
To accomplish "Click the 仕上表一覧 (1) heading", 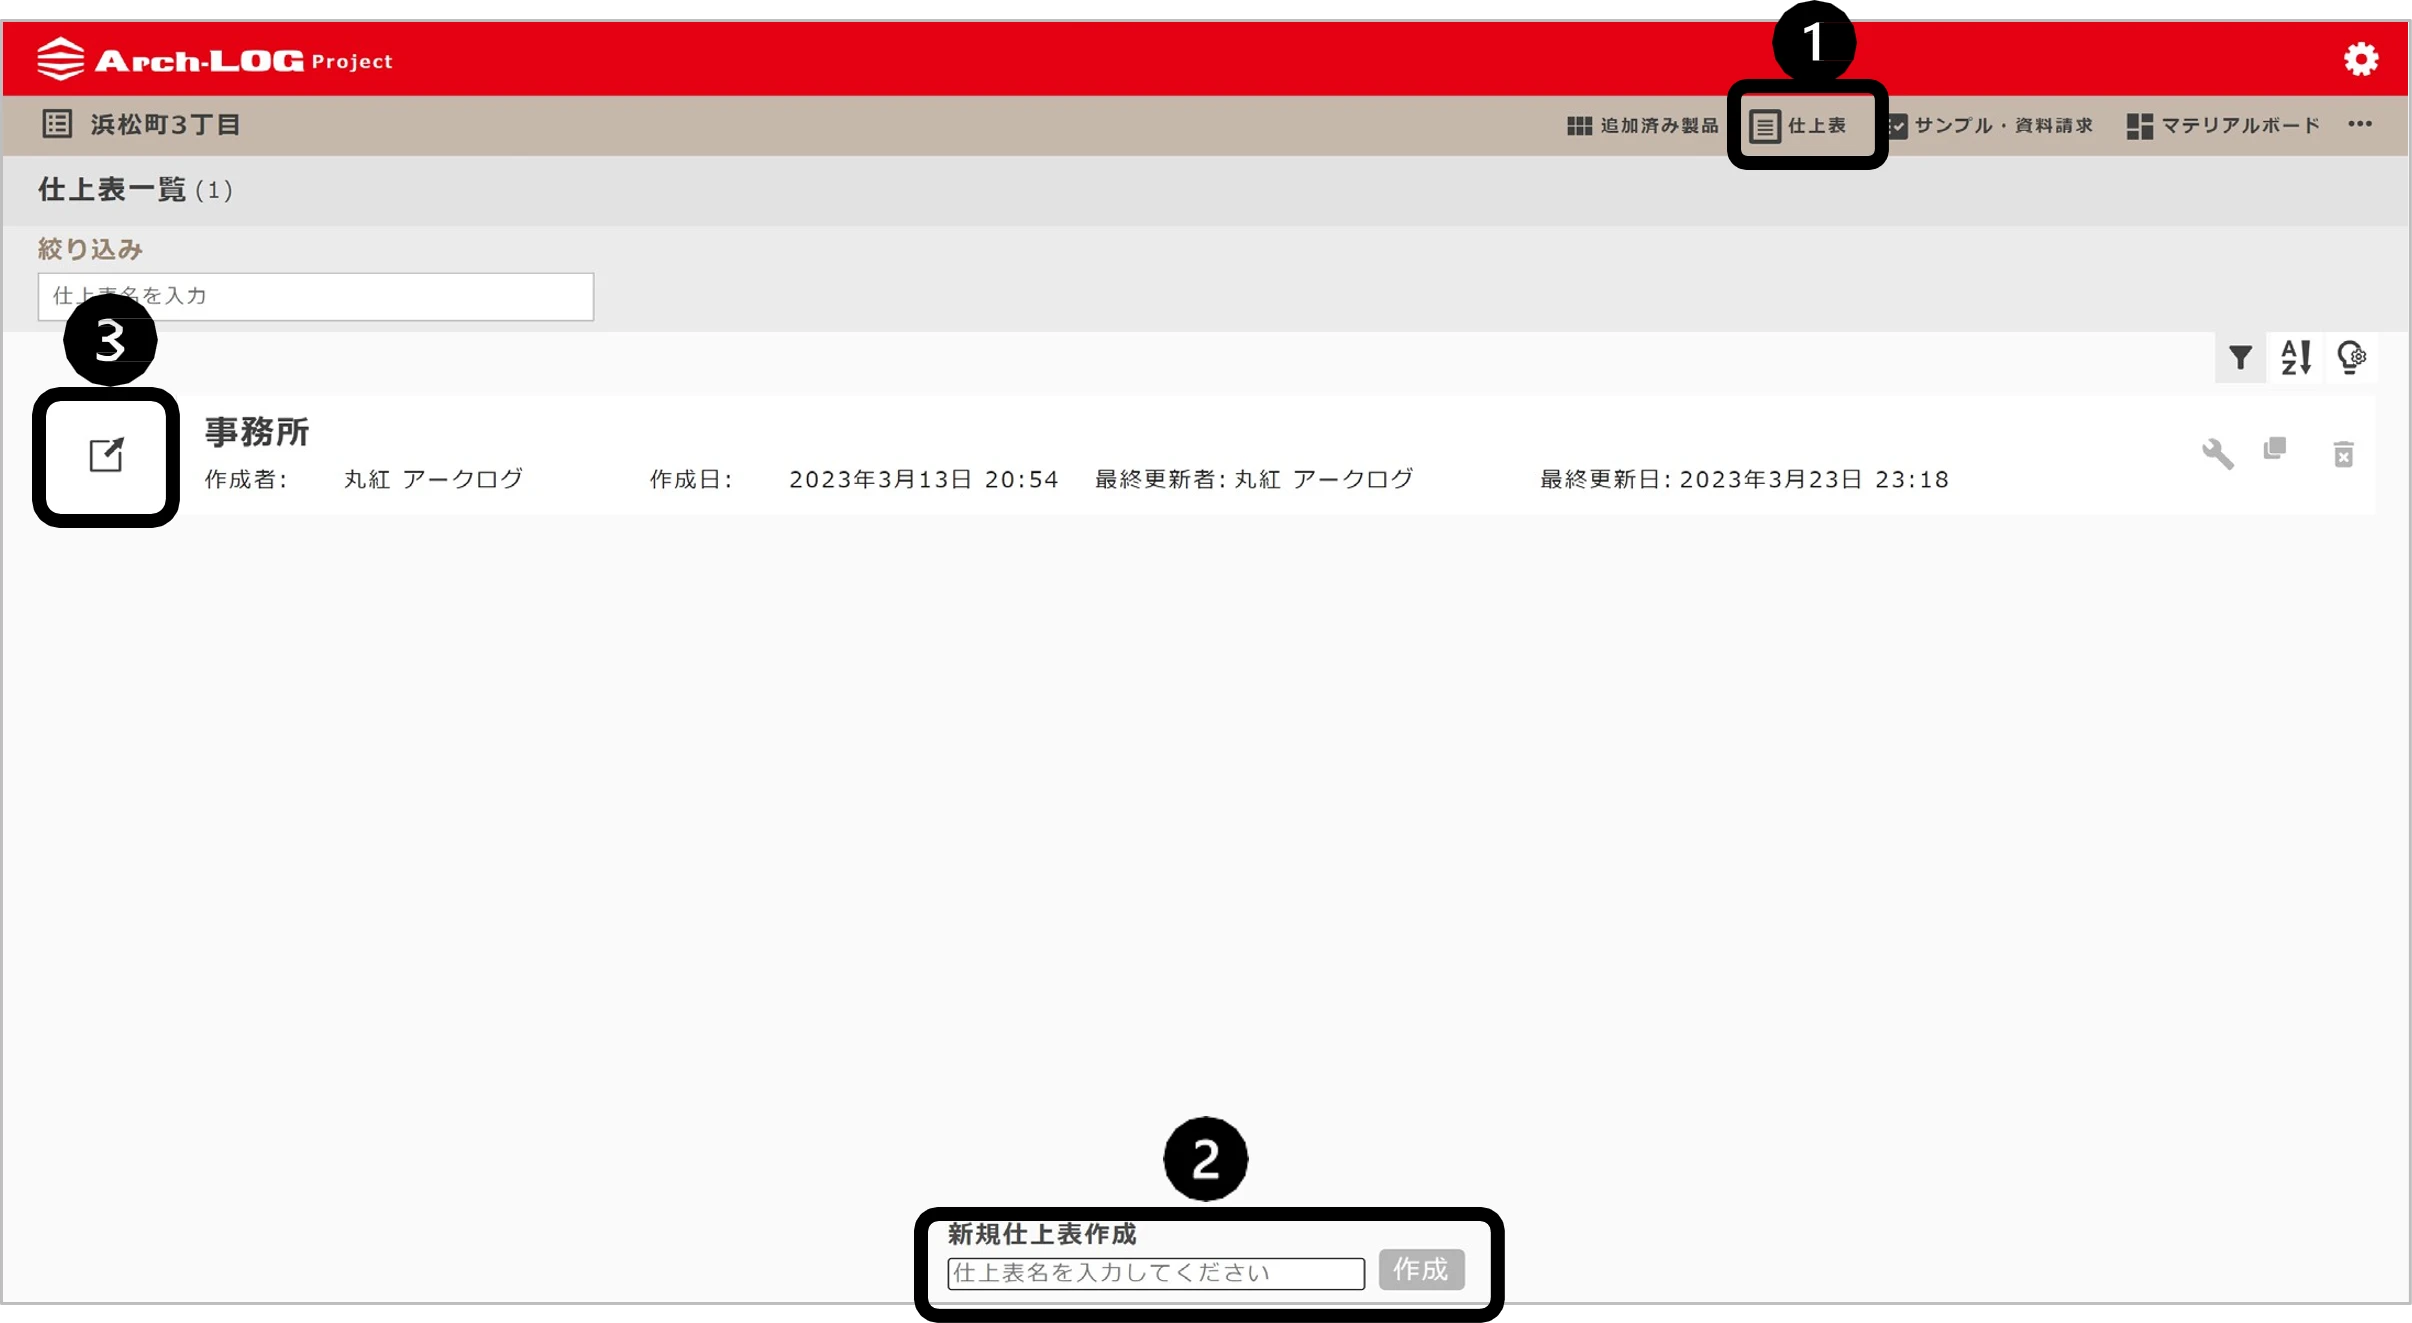I will 135,190.
